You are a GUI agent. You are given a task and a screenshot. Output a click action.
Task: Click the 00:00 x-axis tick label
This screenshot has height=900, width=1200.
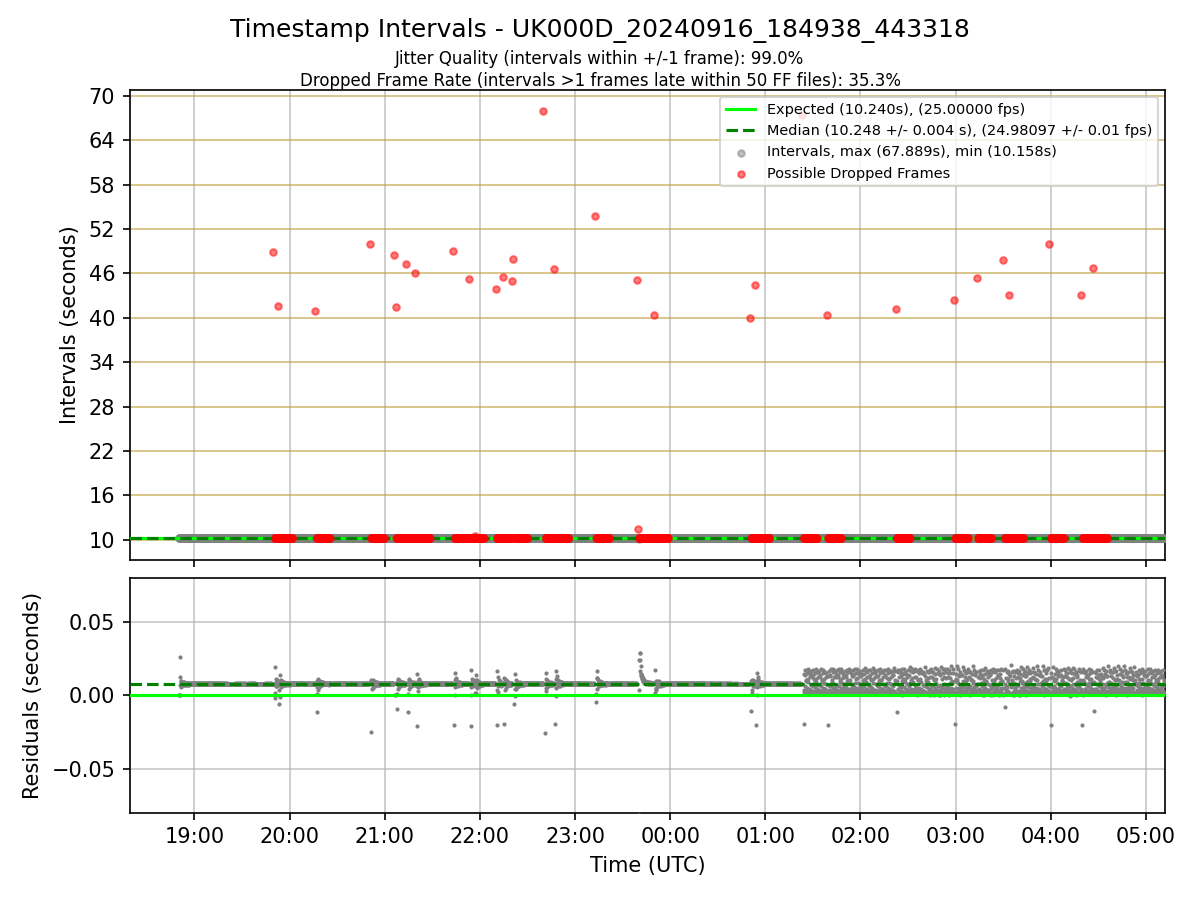pyautogui.click(x=670, y=836)
